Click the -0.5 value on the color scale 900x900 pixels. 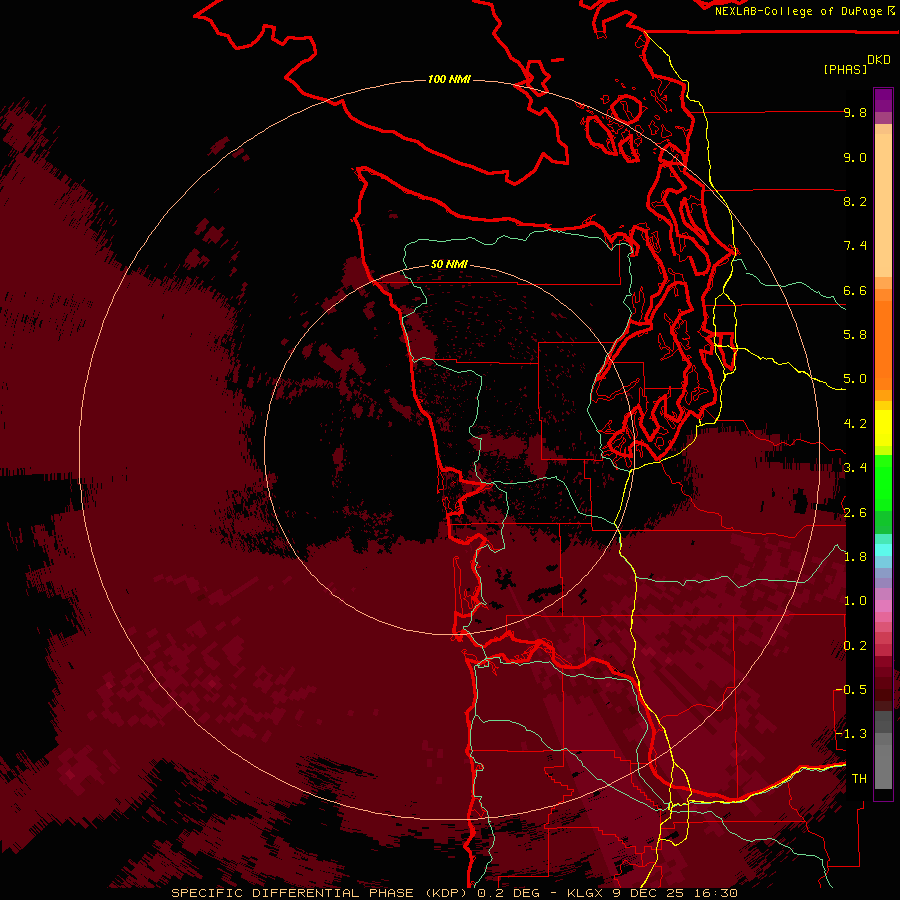851,690
